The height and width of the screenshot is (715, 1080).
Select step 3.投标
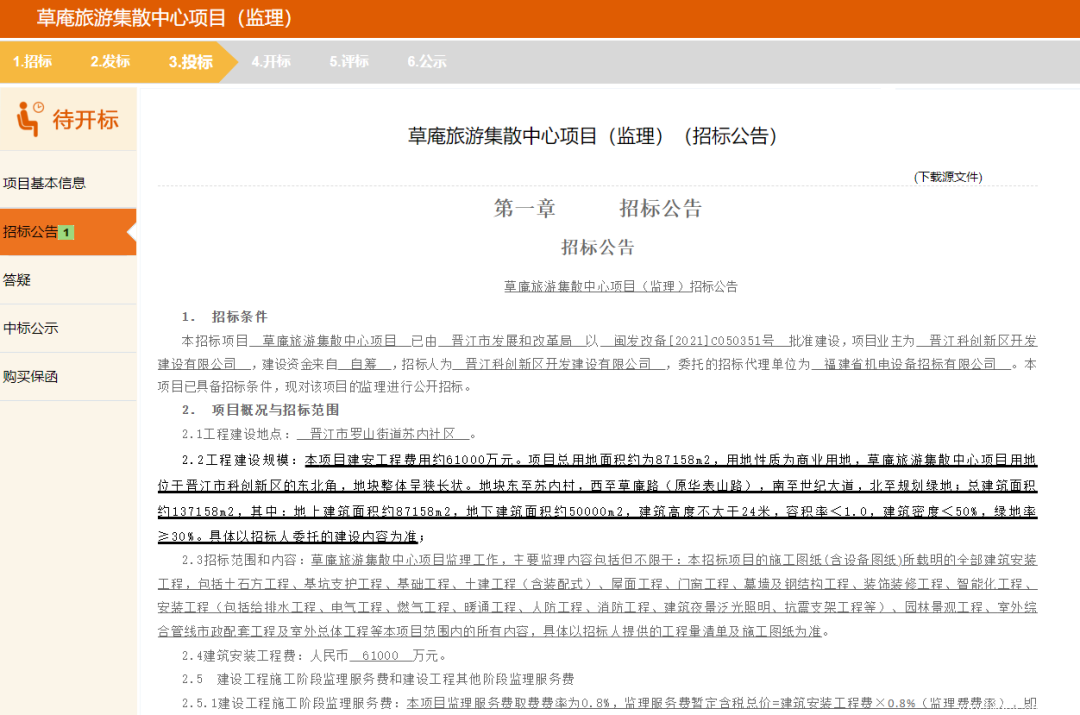tap(191, 62)
